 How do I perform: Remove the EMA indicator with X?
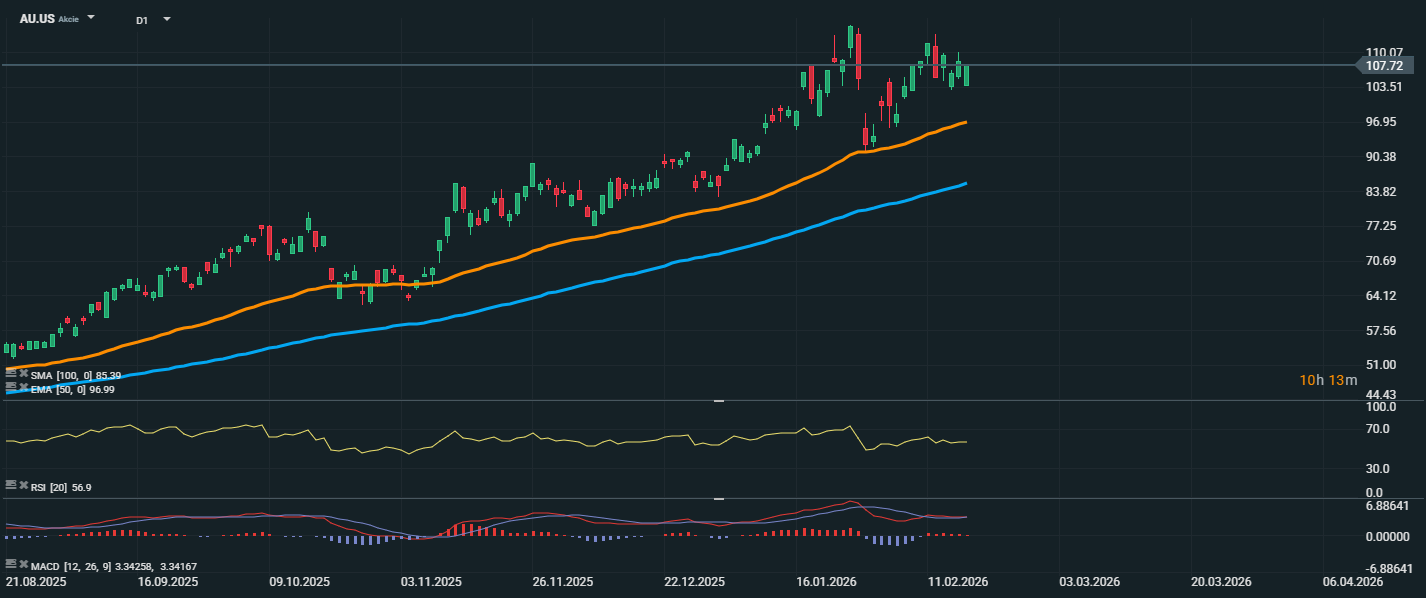(23, 387)
